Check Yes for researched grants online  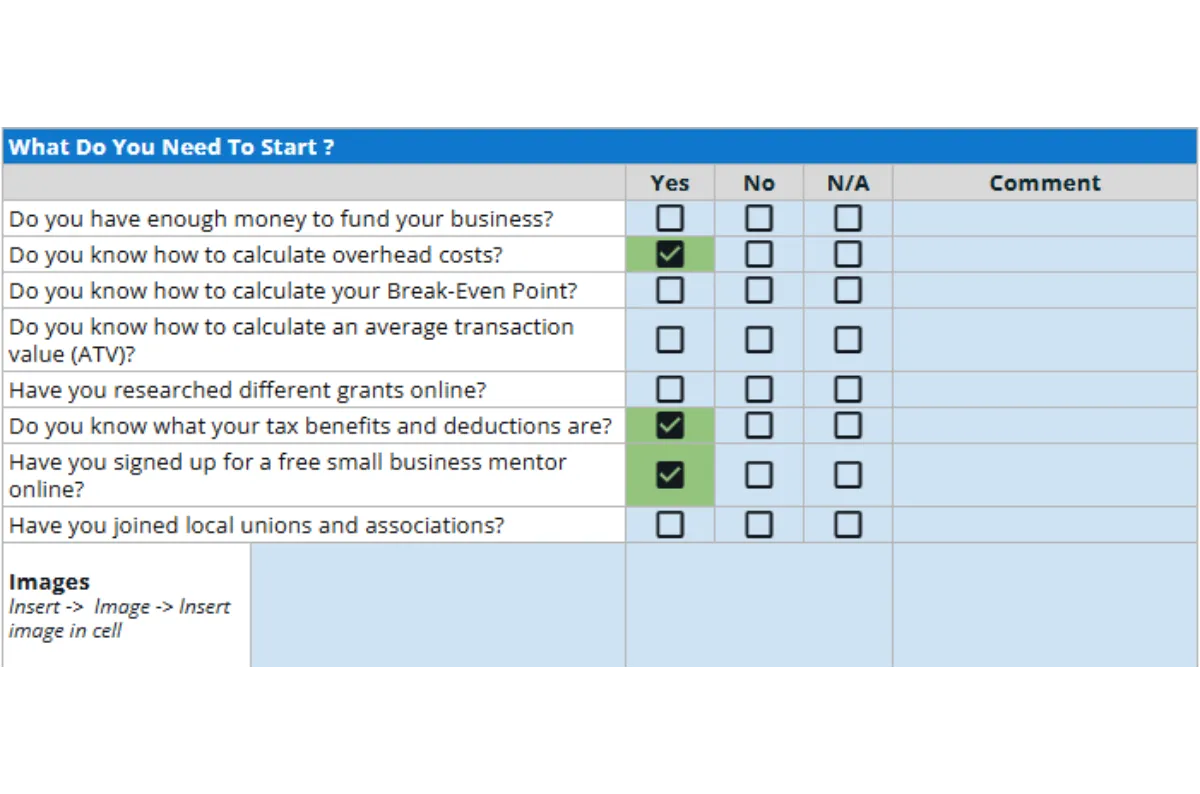(x=669, y=389)
